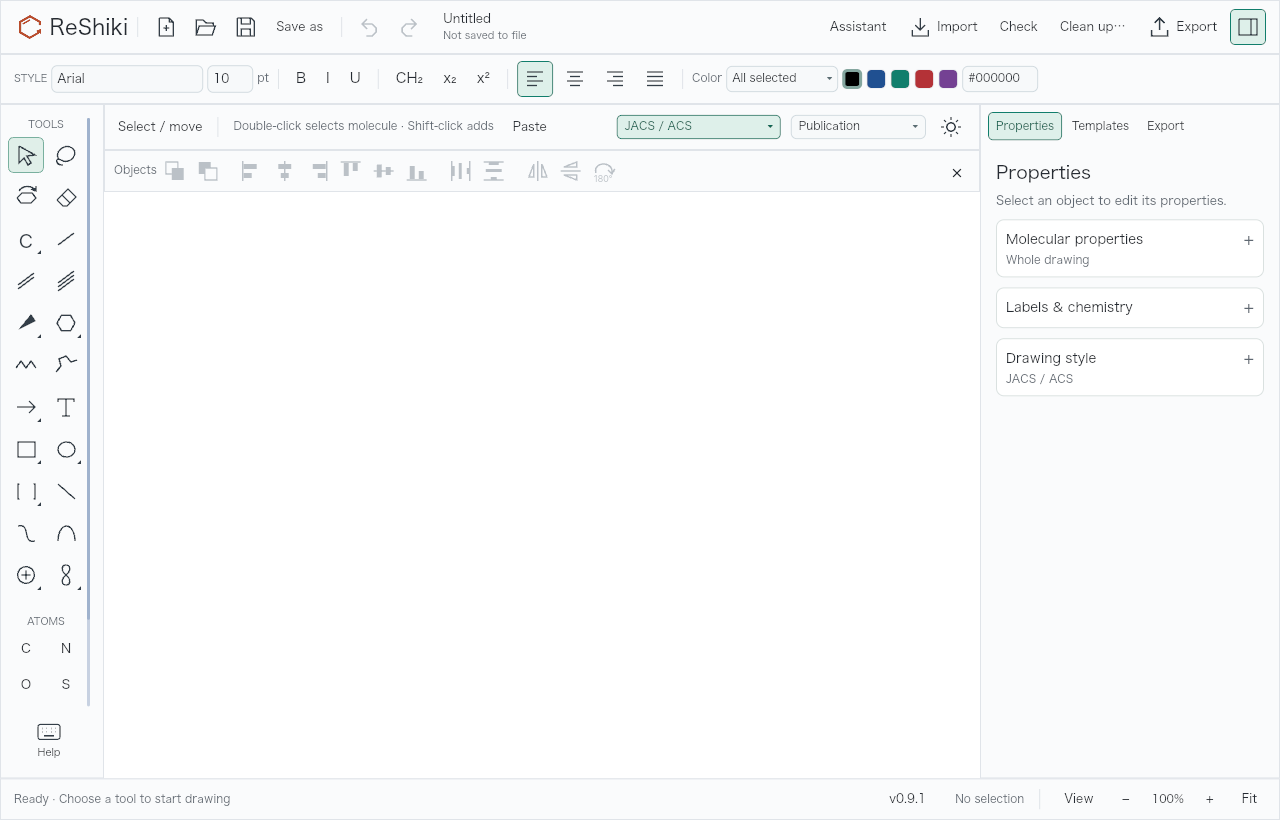Click the Check button
This screenshot has width=1280, height=820.
click(1018, 27)
